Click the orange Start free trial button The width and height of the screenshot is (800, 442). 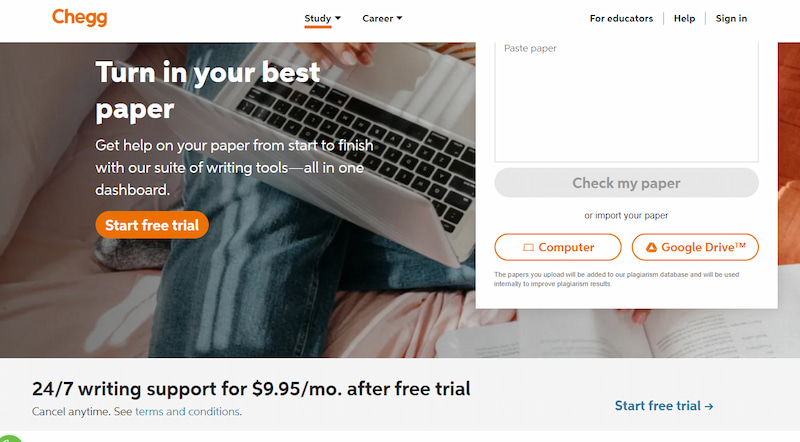pyautogui.click(x=152, y=225)
